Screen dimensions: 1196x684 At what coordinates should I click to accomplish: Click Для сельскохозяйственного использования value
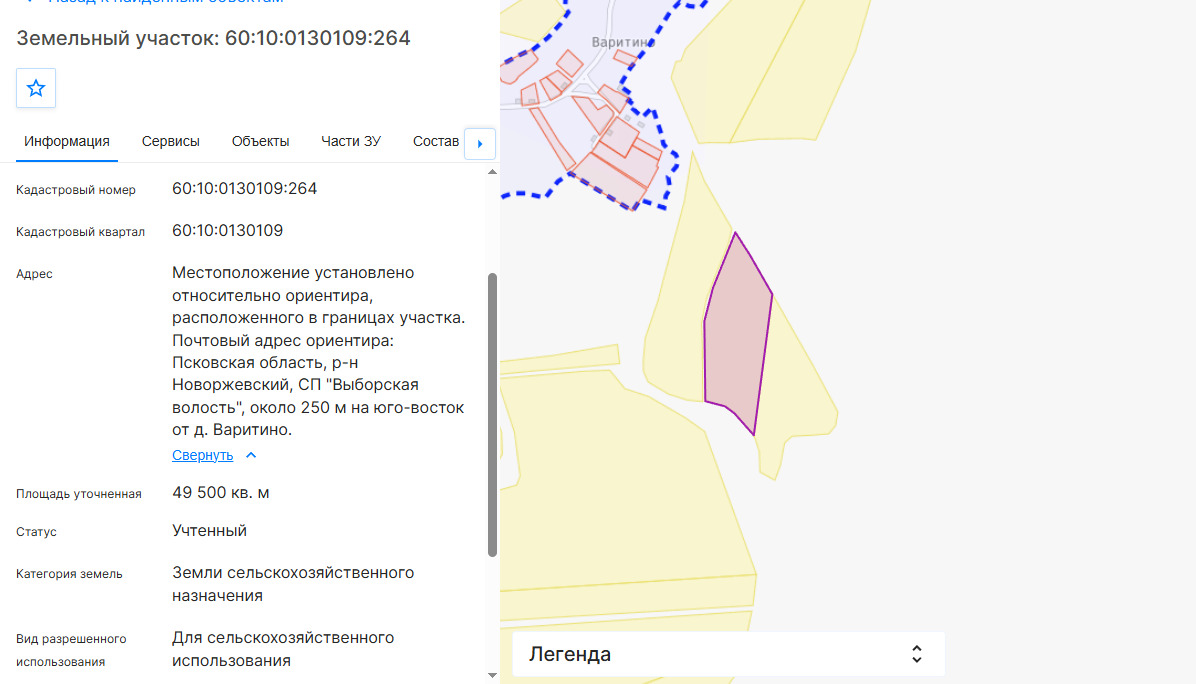tap(283, 649)
